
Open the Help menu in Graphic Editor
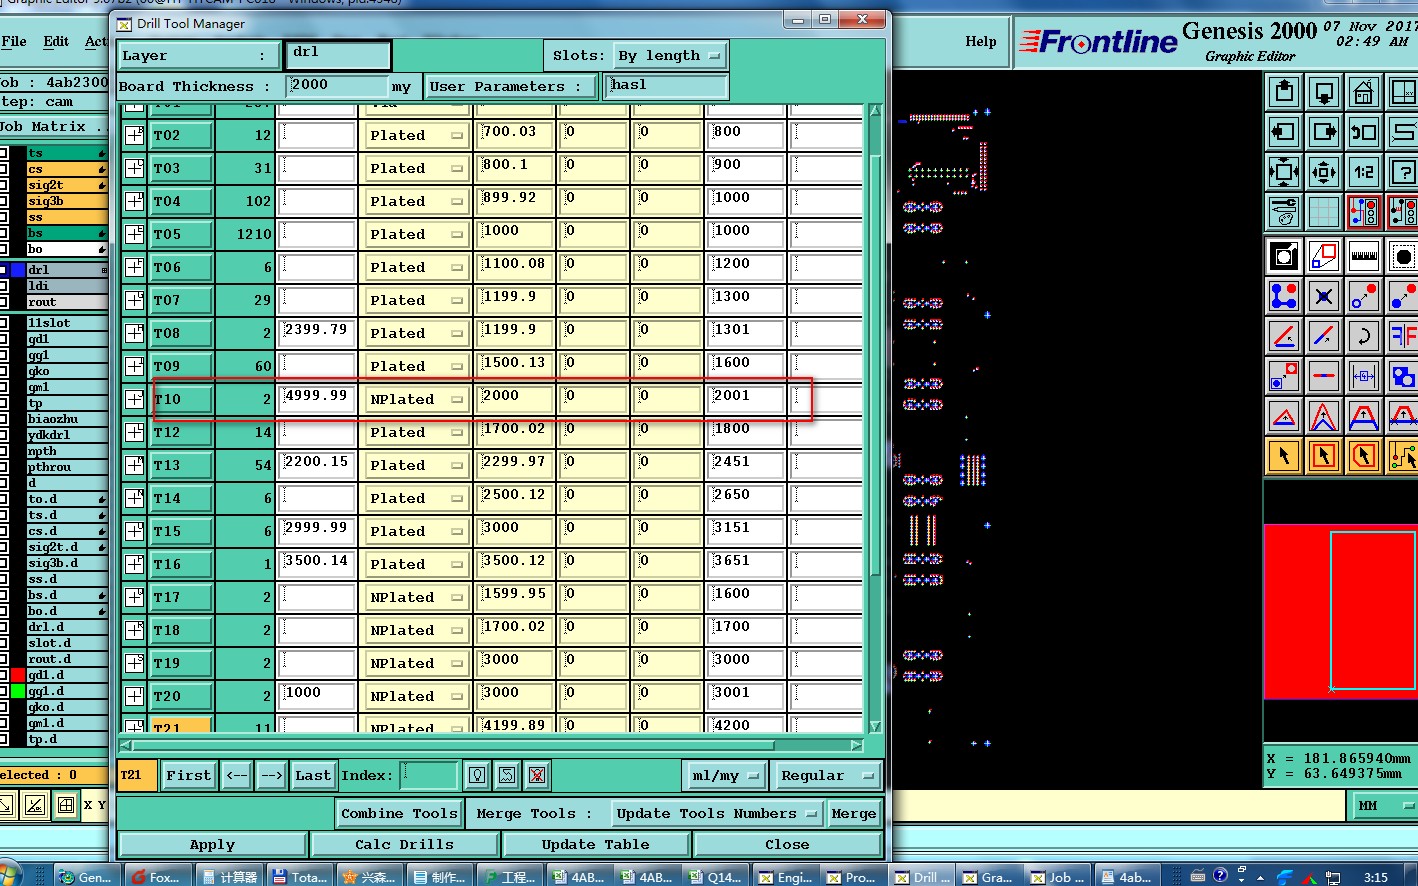coord(980,41)
